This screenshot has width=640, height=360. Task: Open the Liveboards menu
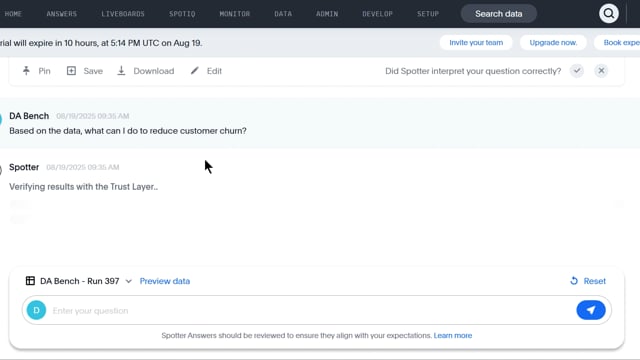[123, 14]
